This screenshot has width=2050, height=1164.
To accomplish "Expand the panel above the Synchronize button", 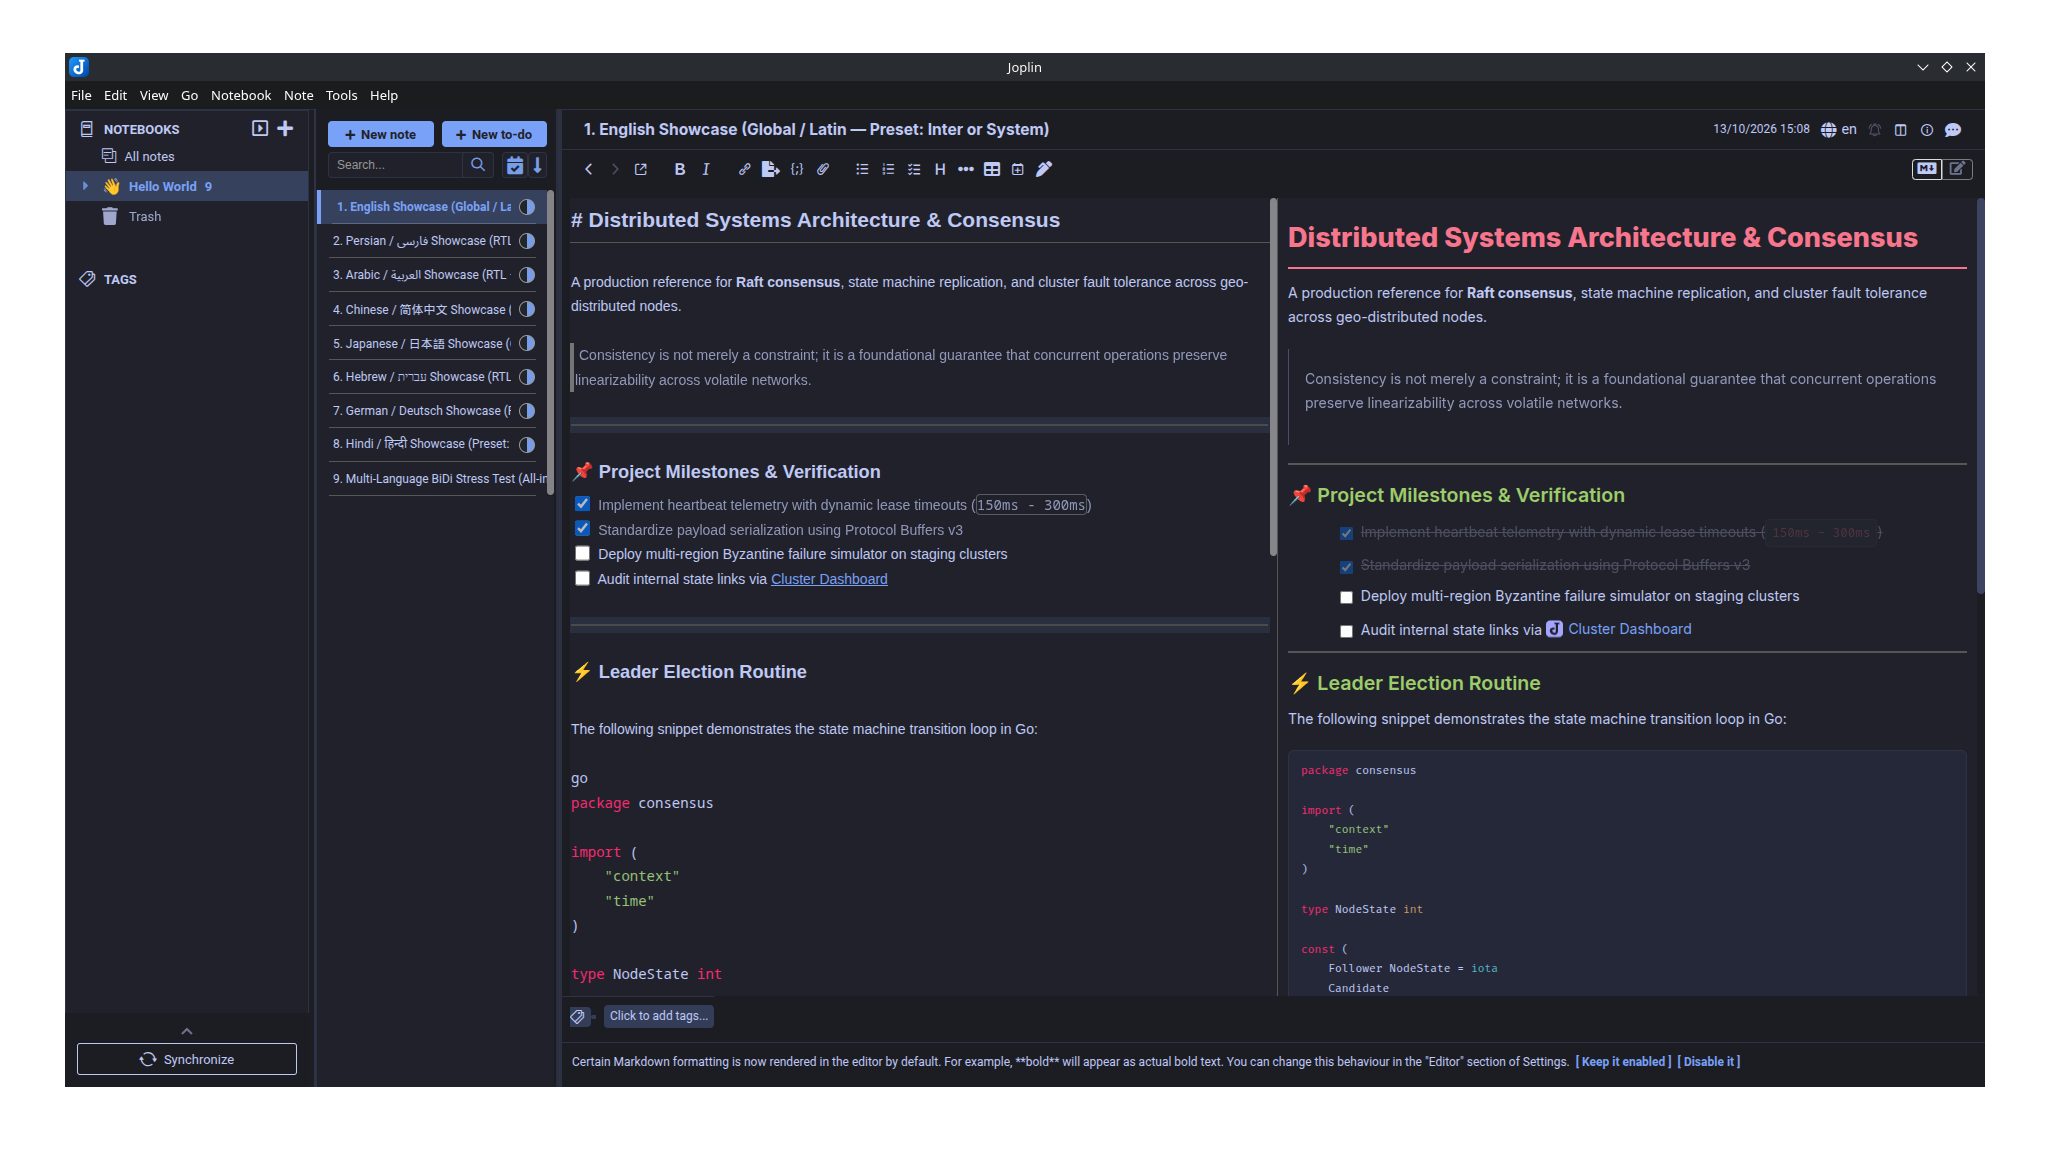I will [187, 1031].
